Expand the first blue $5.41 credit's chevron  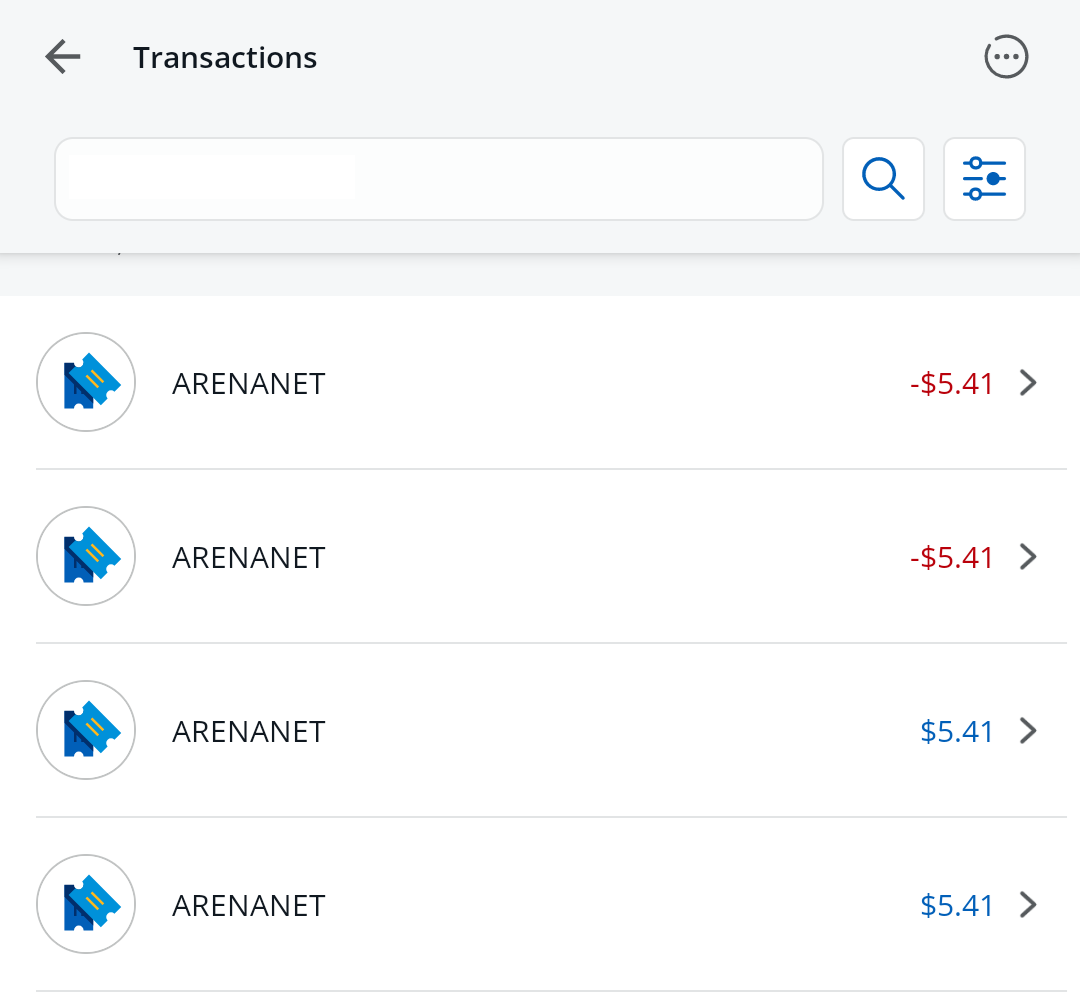[1028, 731]
